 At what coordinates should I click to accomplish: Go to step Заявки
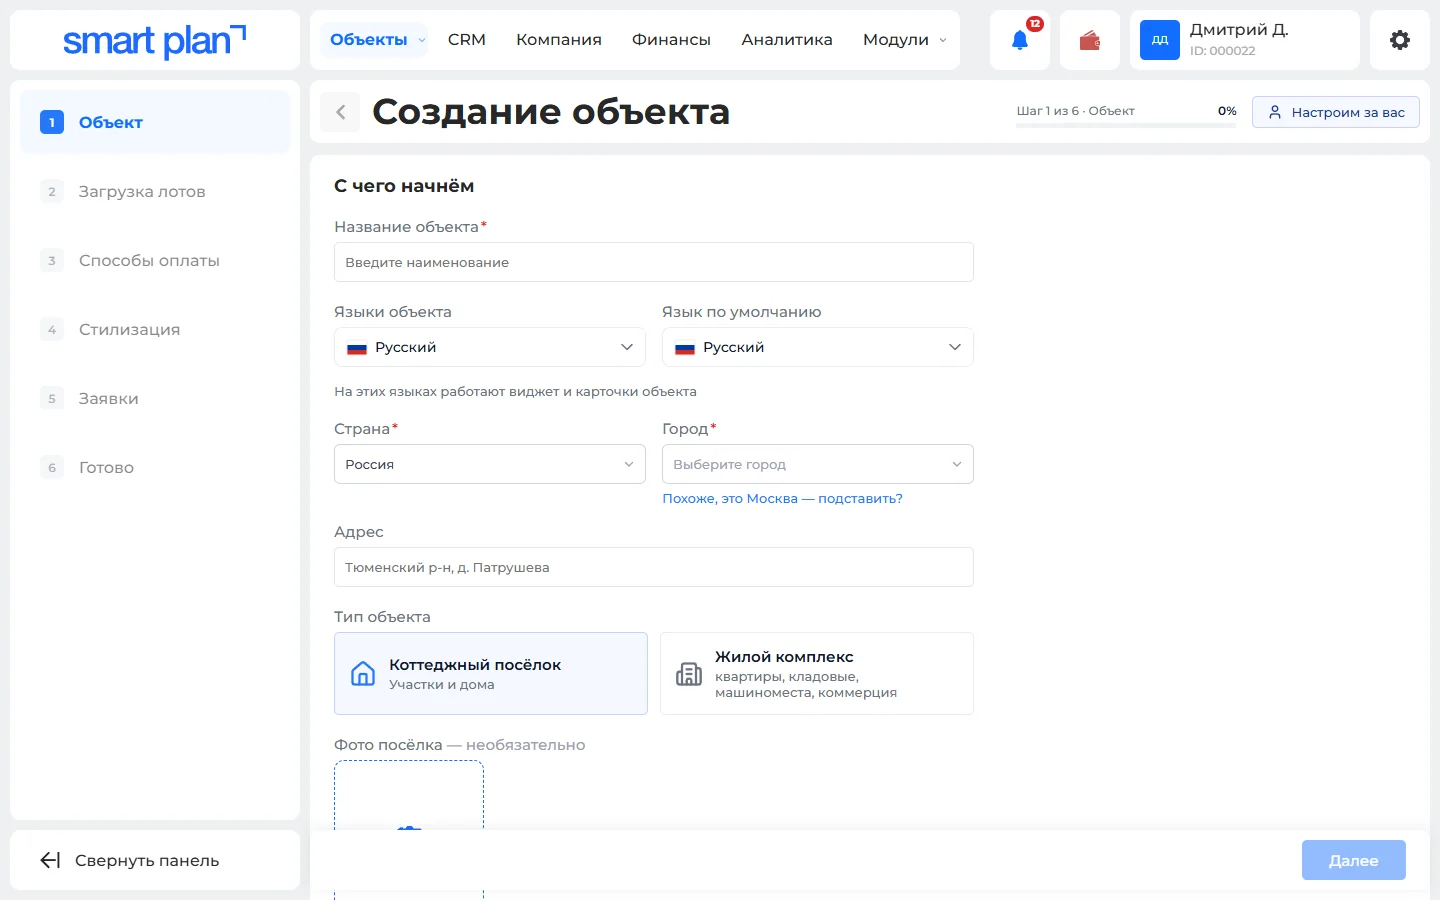pos(155,398)
